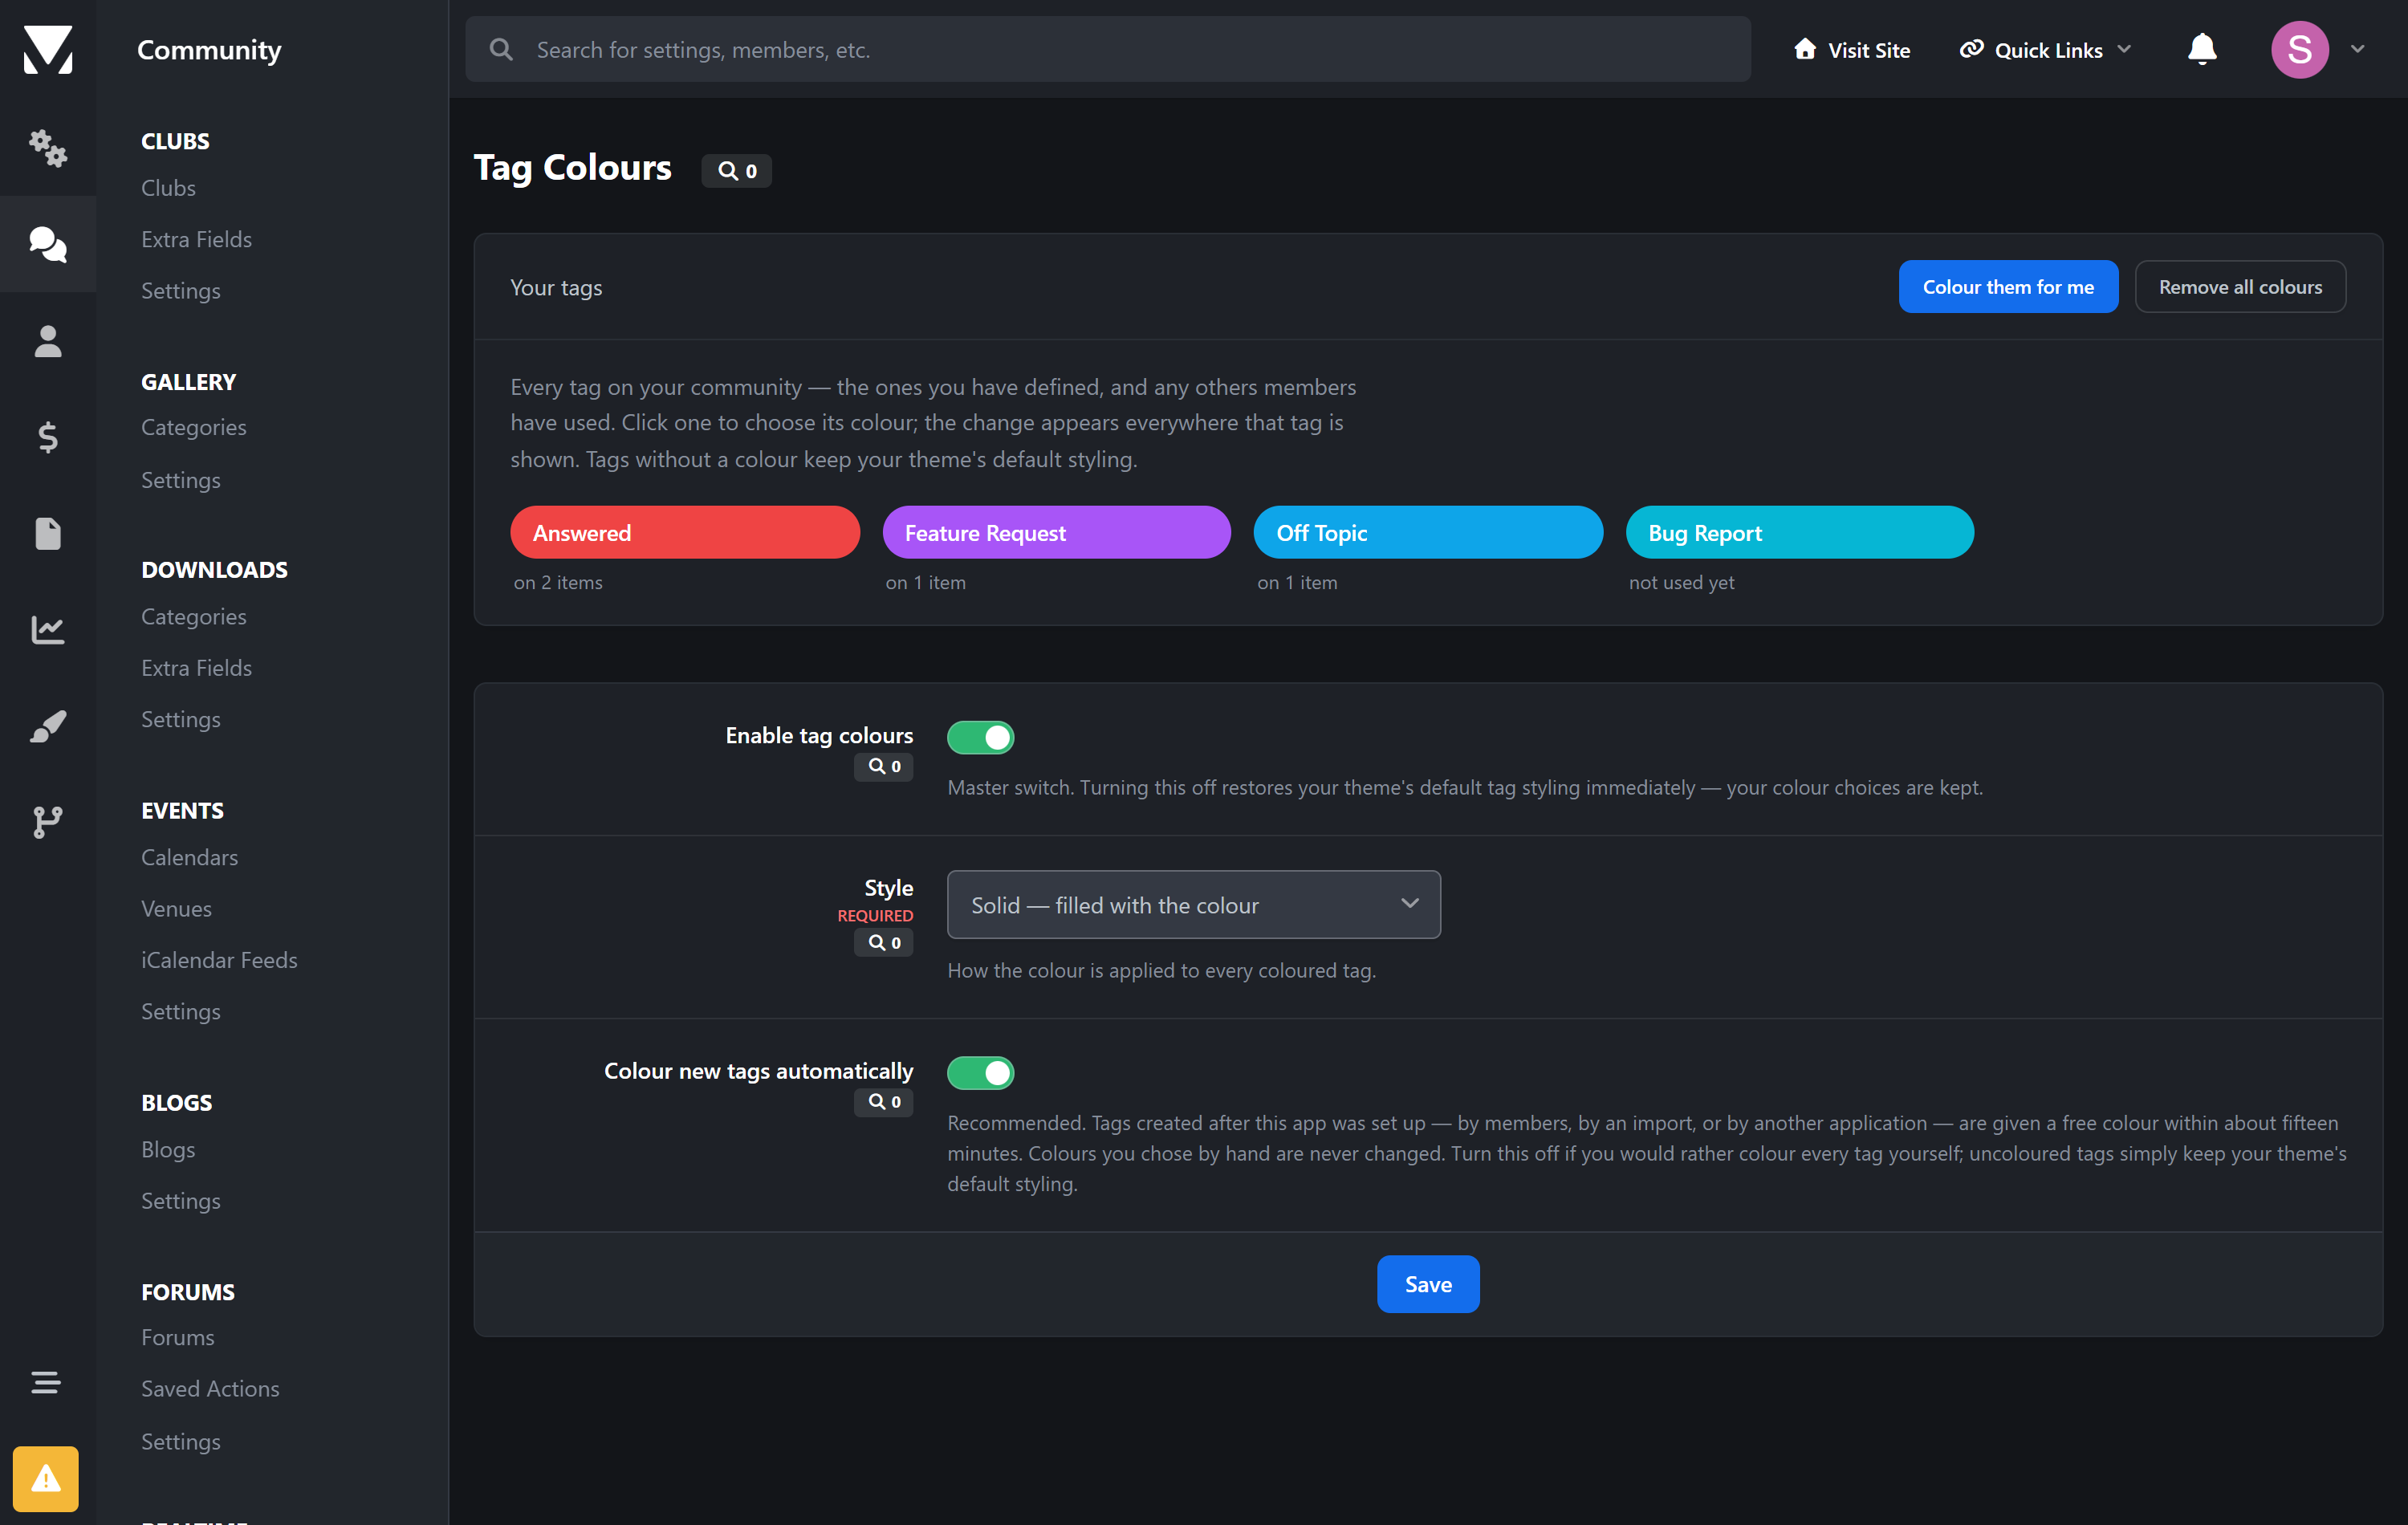Open Categories under Downloads
This screenshot has height=1525, width=2408.
194,617
